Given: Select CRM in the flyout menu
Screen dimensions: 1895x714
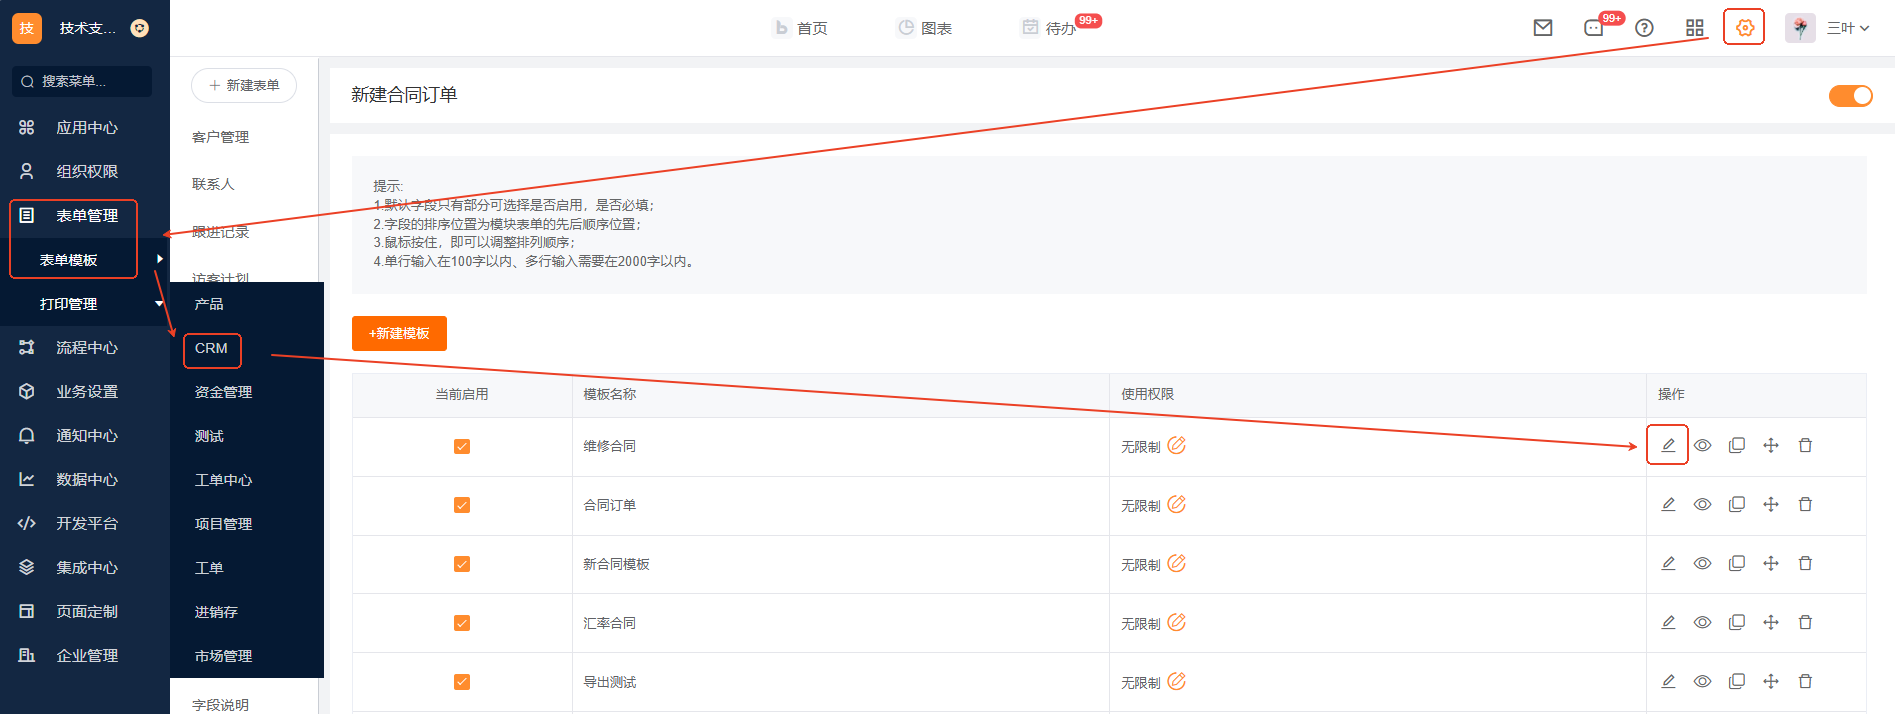Looking at the screenshot, I should (212, 349).
